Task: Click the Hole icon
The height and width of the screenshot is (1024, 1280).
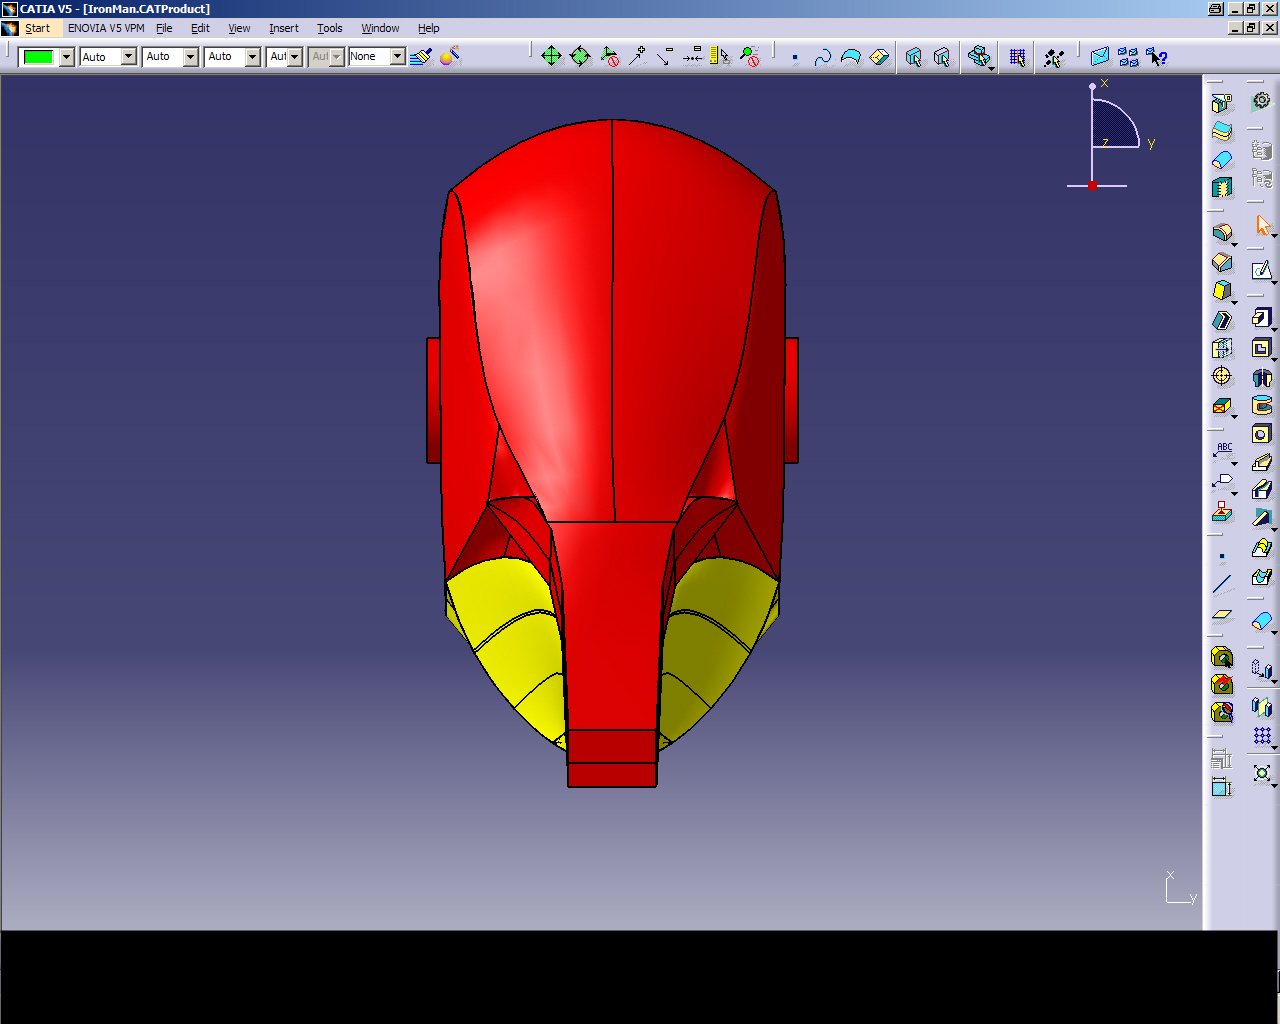Action: point(1262,433)
